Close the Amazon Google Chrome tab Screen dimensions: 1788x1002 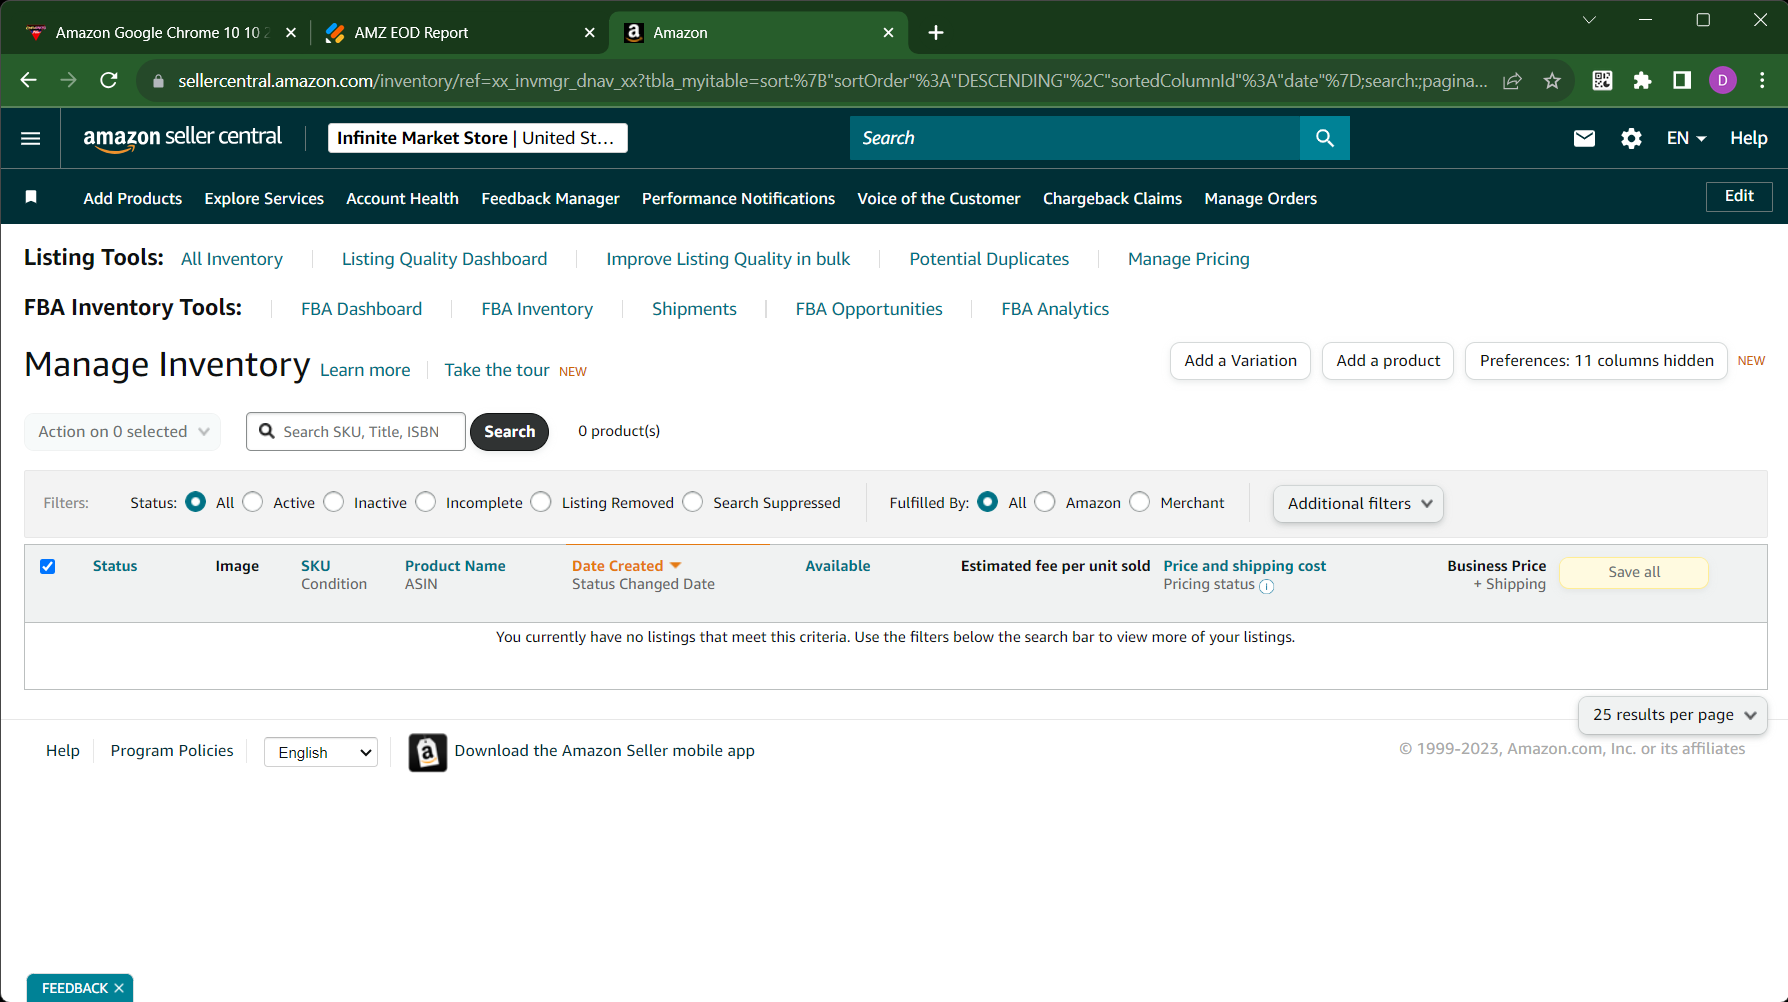click(291, 32)
